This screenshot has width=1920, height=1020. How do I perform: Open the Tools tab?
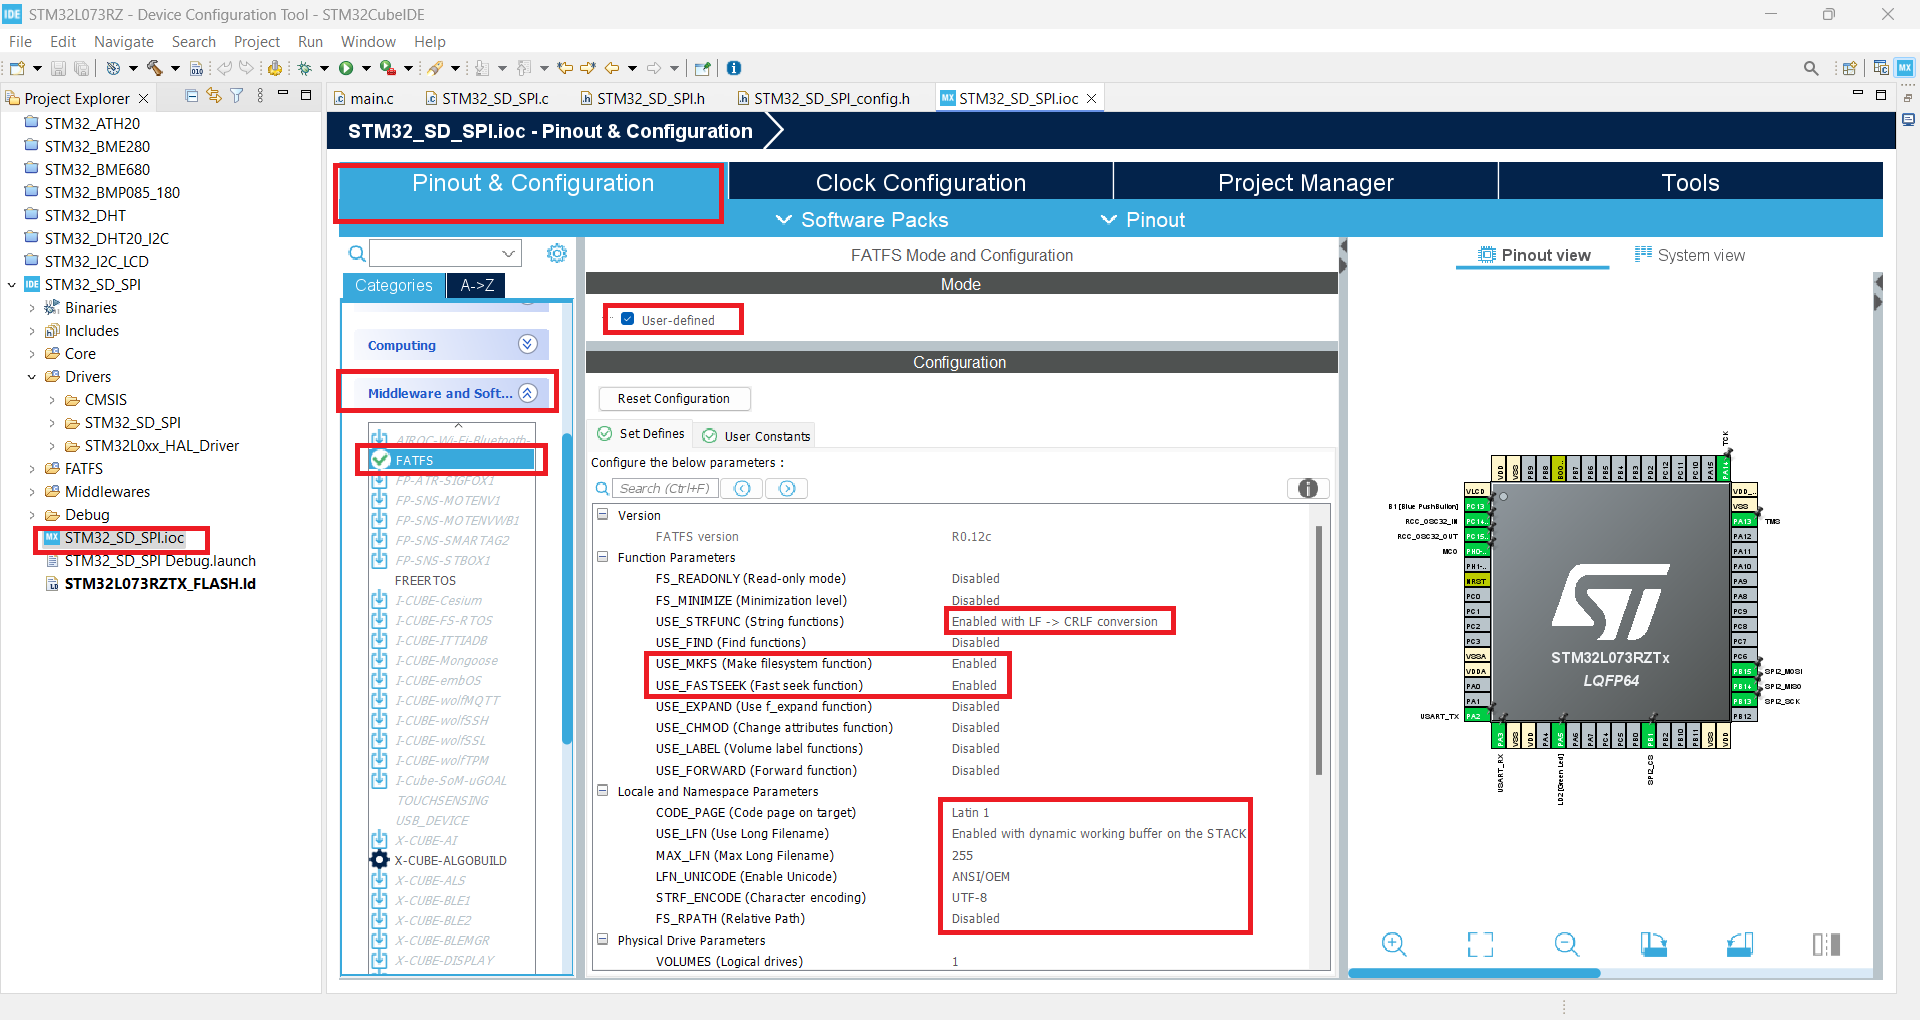pos(1690,182)
